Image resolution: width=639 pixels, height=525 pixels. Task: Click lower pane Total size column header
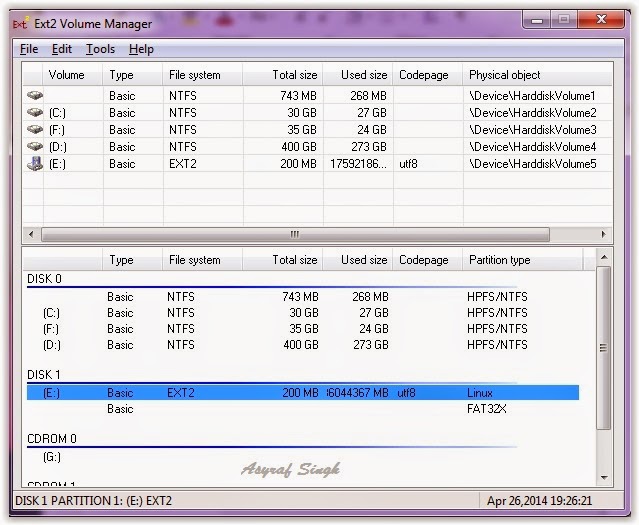pos(282,260)
